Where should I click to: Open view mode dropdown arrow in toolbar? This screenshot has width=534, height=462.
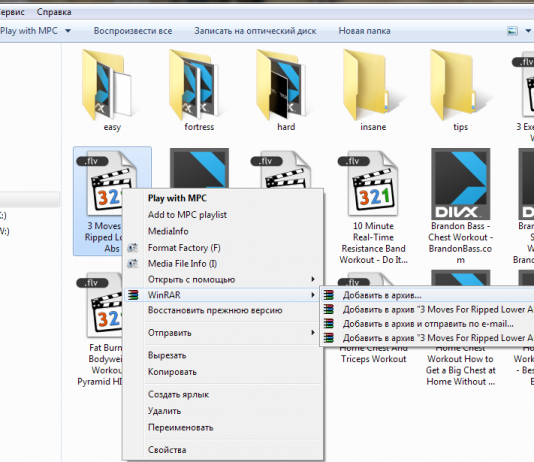528,31
